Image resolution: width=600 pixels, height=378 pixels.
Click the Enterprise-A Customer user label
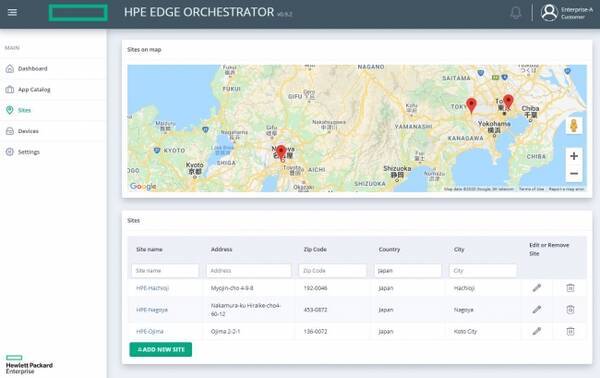(x=577, y=13)
